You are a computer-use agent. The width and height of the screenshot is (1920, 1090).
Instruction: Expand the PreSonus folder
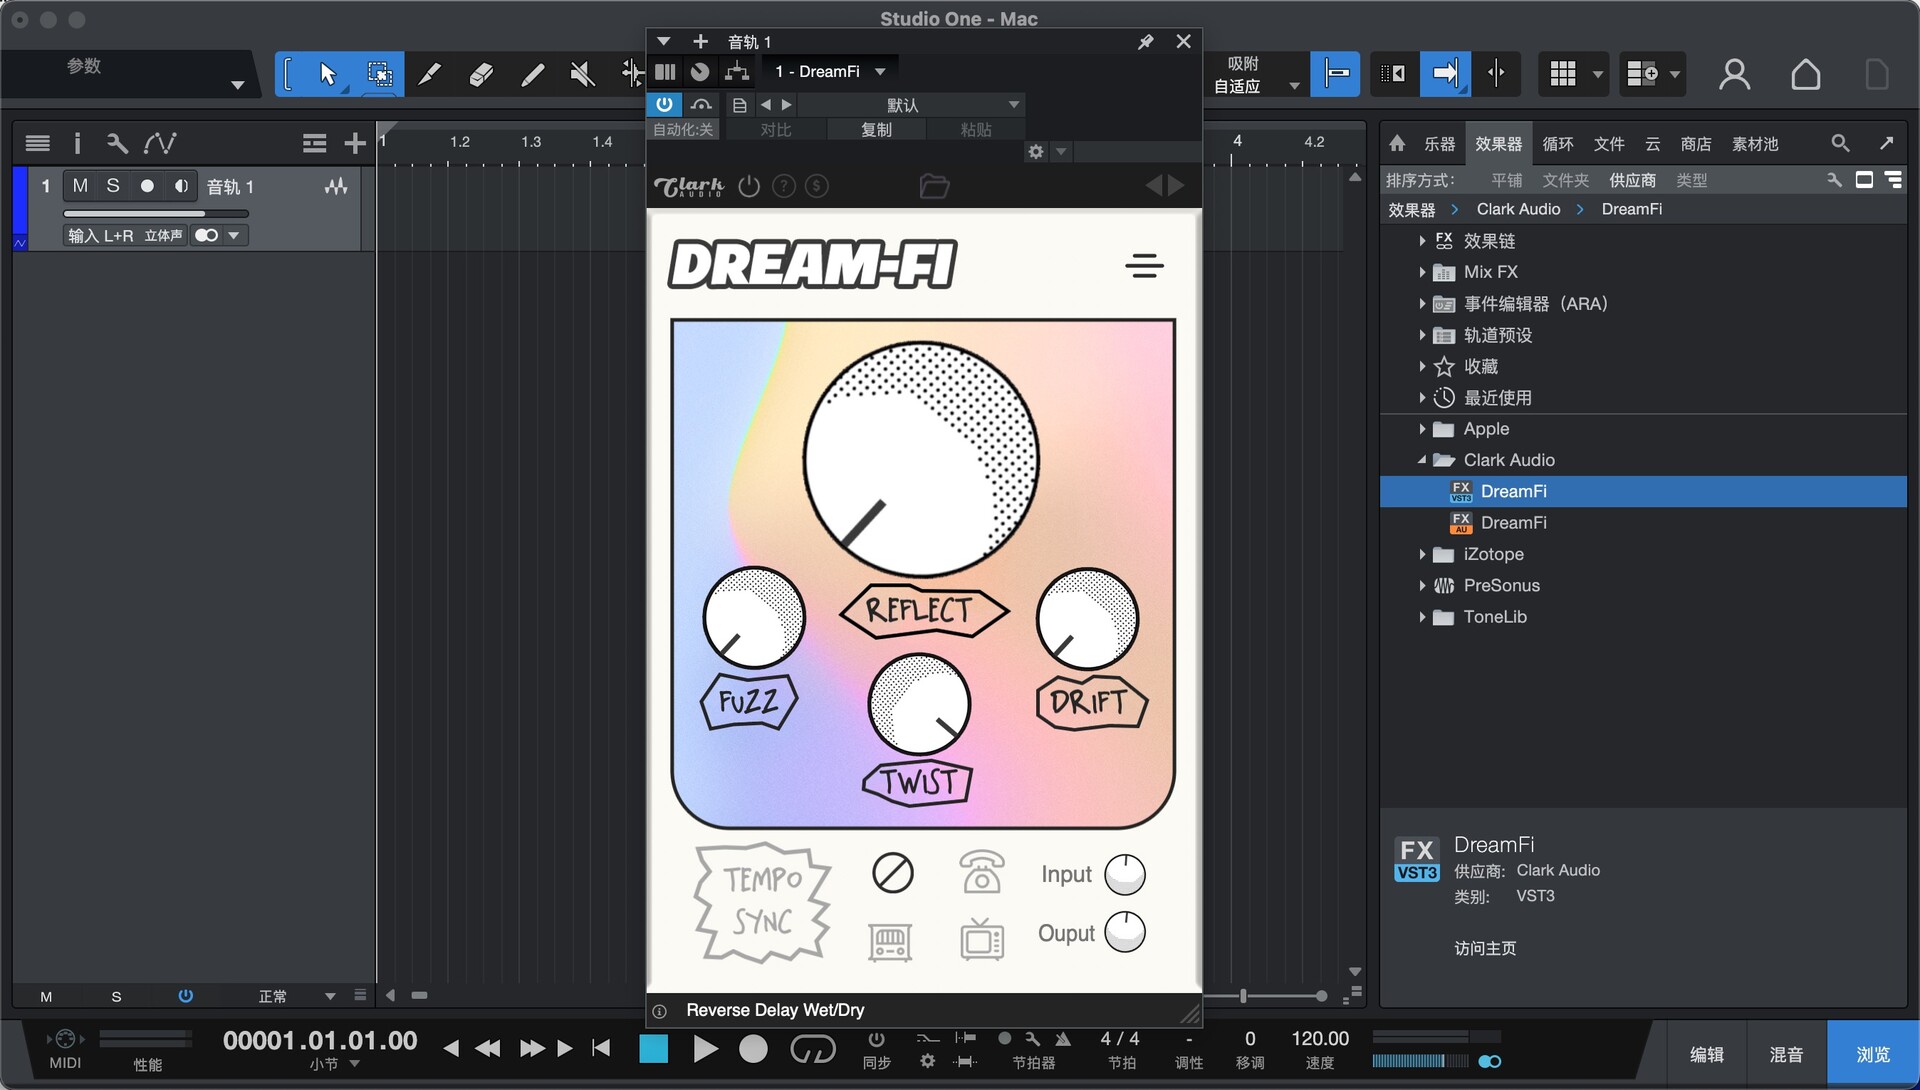(x=1421, y=585)
